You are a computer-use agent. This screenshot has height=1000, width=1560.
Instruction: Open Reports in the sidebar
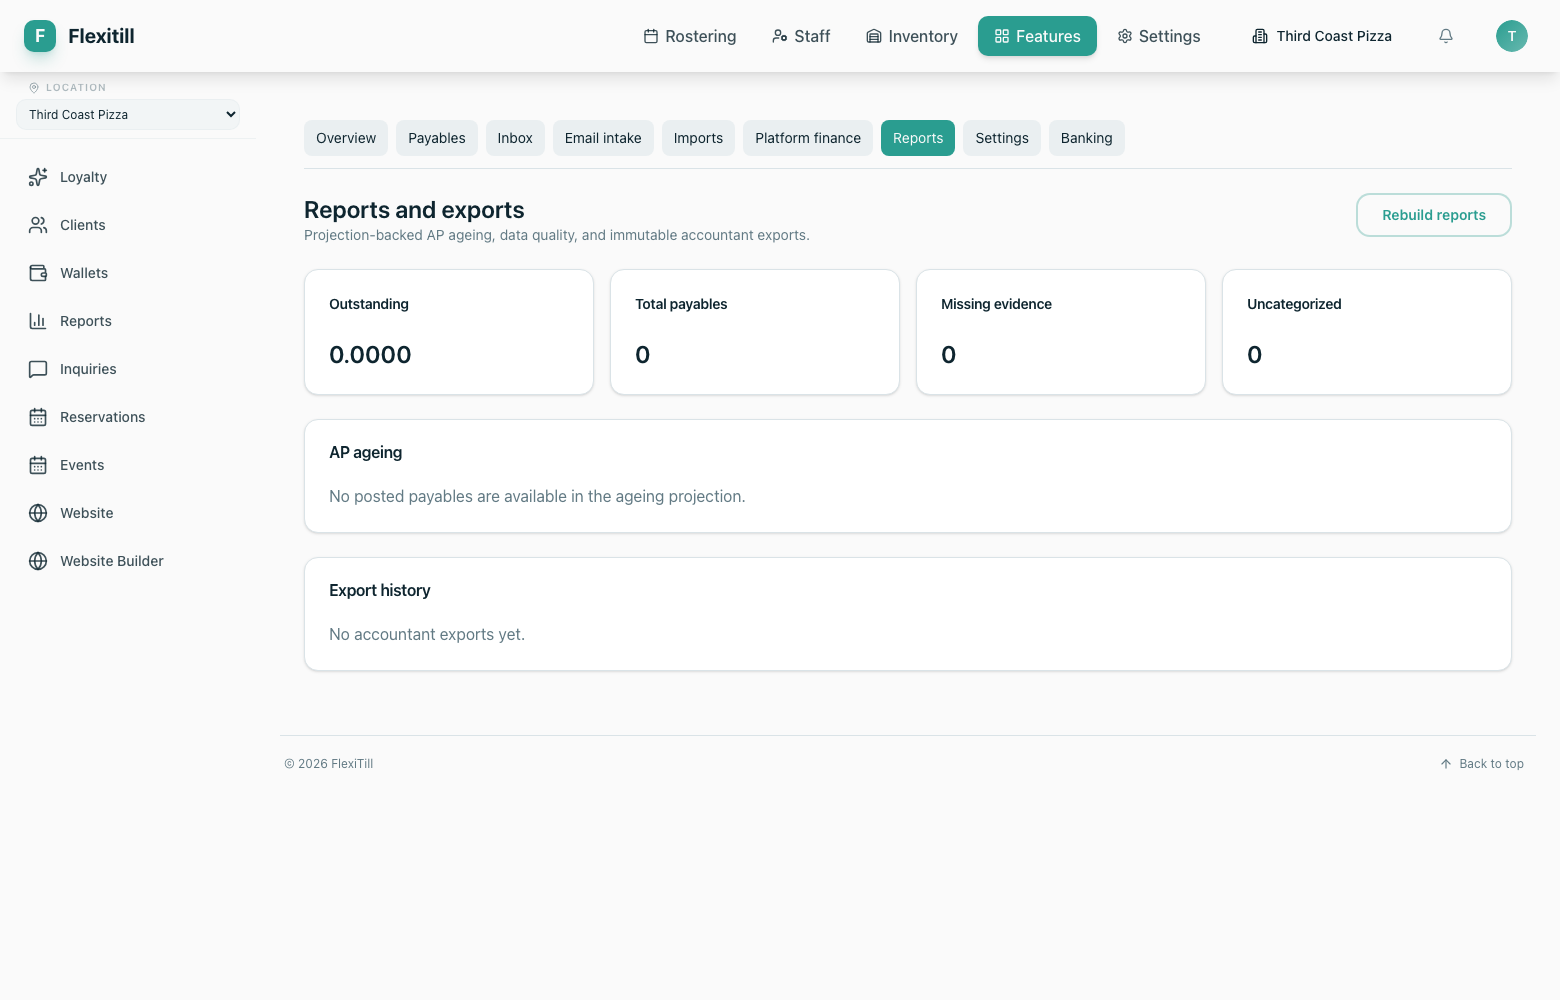pyautogui.click(x=128, y=321)
